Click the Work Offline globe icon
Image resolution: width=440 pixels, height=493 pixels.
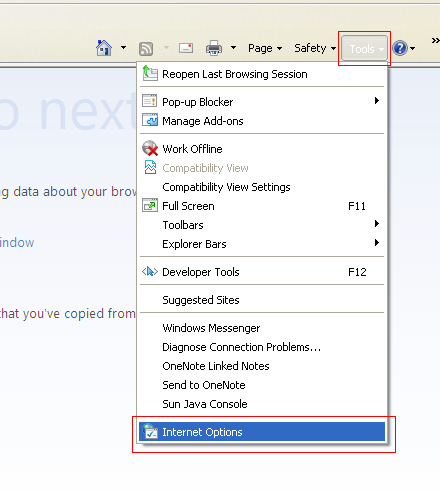[150, 148]
